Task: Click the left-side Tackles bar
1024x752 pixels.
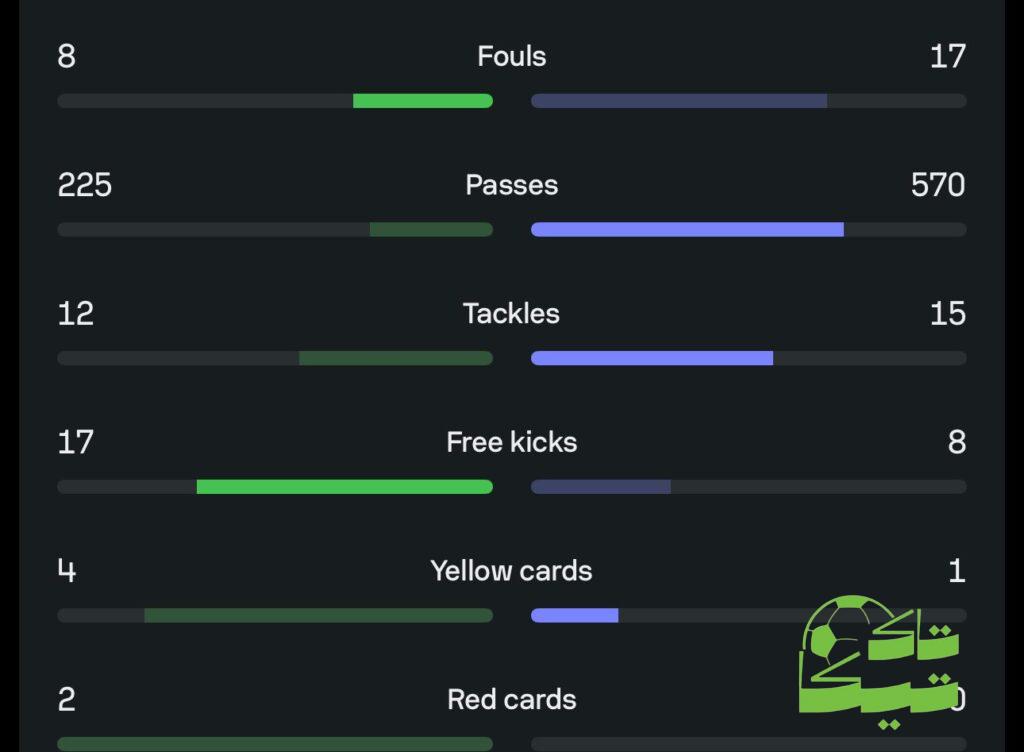Action: [x=395, y=358]
